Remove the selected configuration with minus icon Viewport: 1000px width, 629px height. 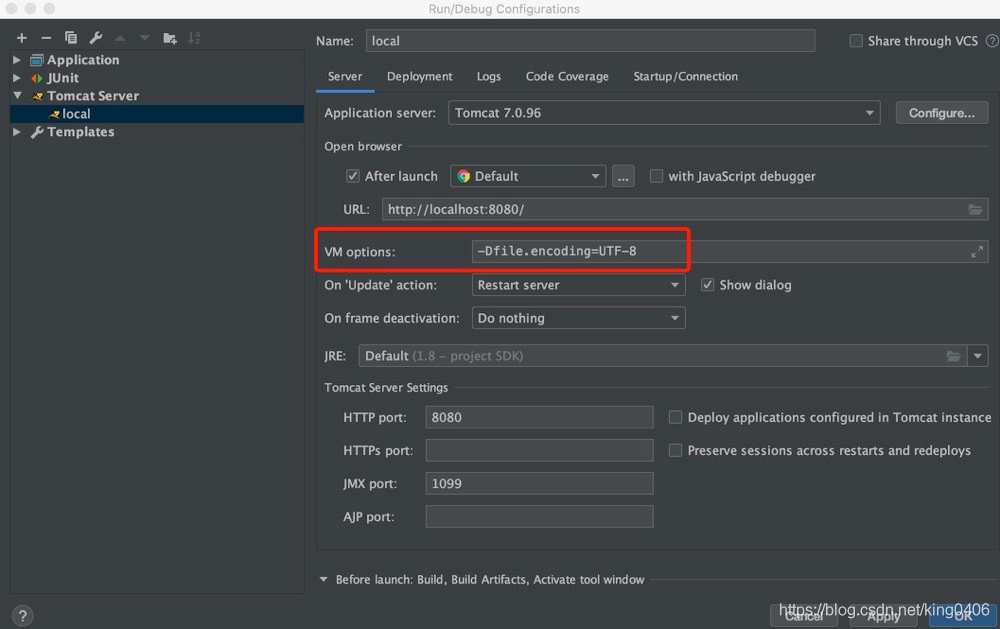point(46,38)
